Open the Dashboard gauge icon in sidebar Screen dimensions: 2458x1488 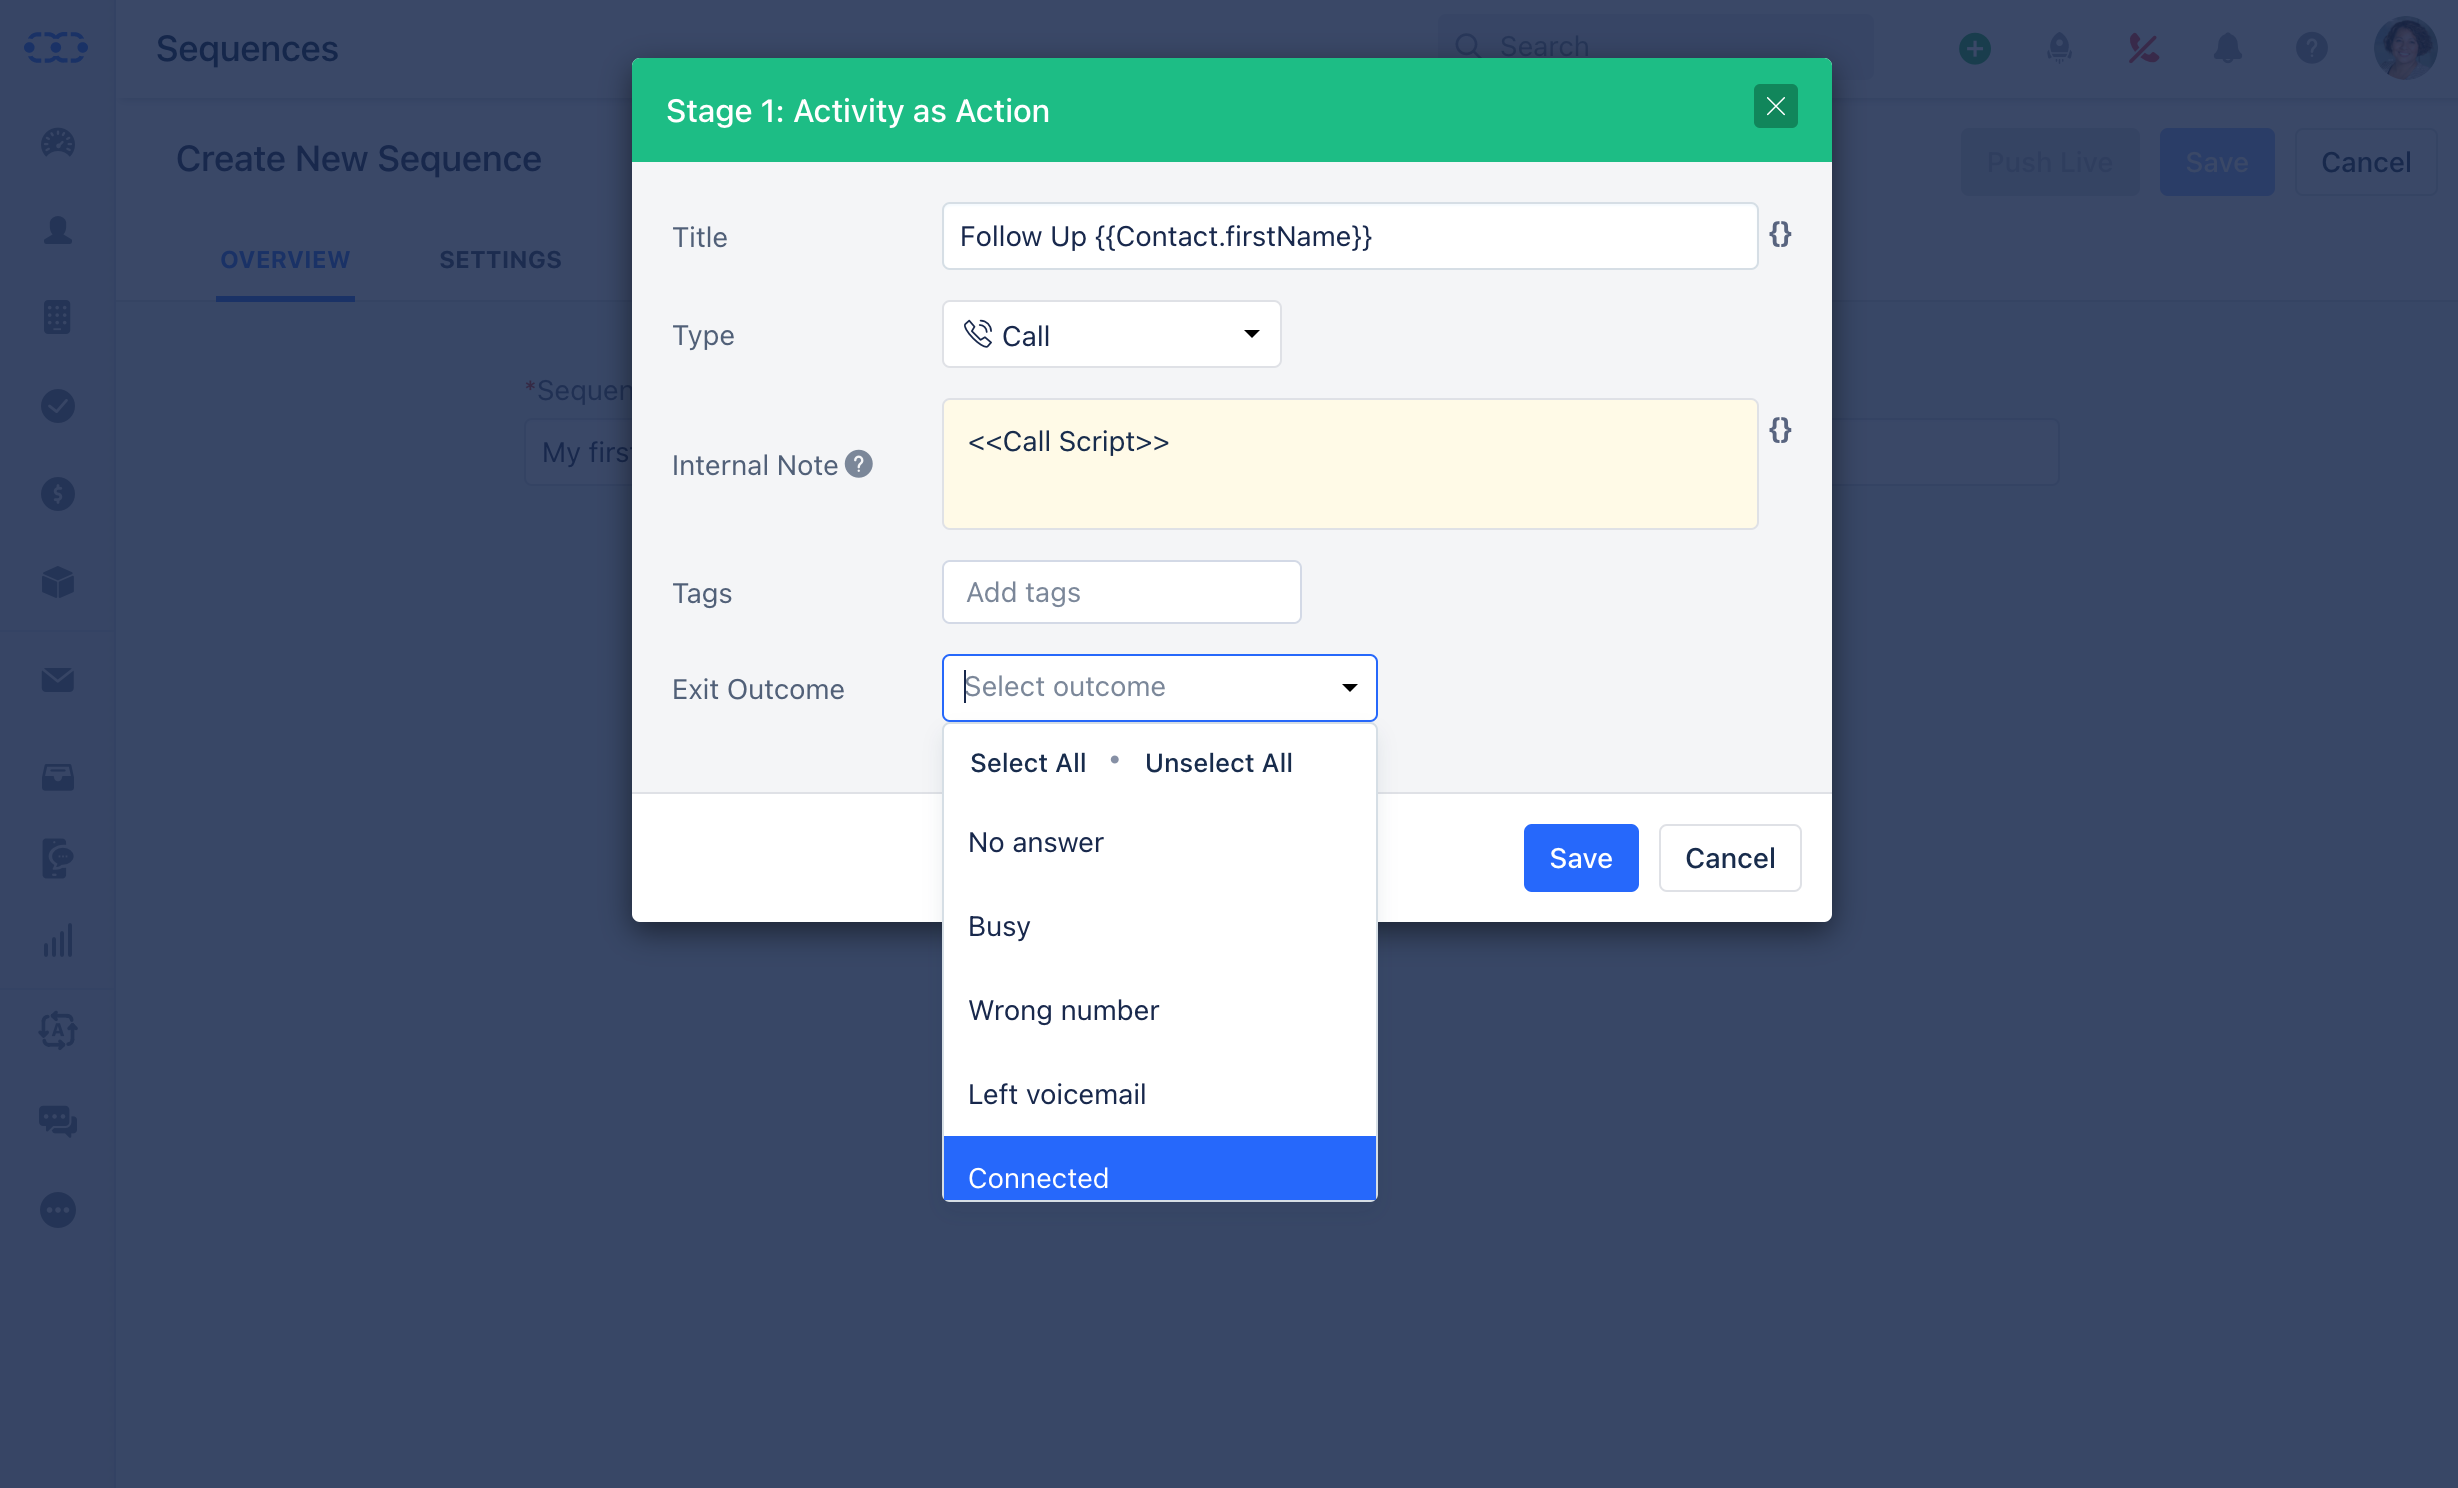click(x=57, y=143)
